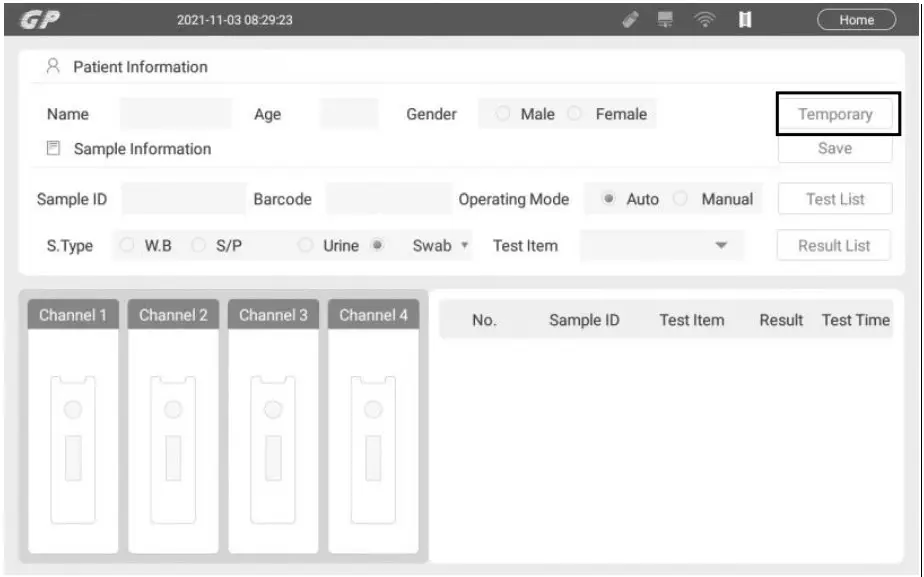Click the Patient Information section title

pyautogui.click(x=140, y=67)
